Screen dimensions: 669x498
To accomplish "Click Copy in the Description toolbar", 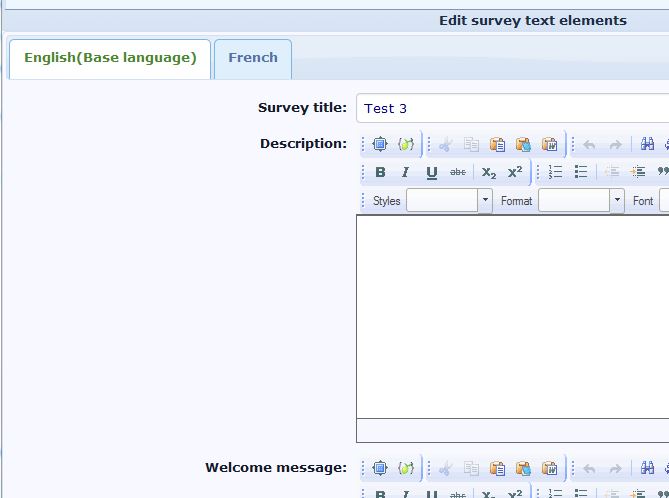I will pyautogui.click(x=471, y=144).
